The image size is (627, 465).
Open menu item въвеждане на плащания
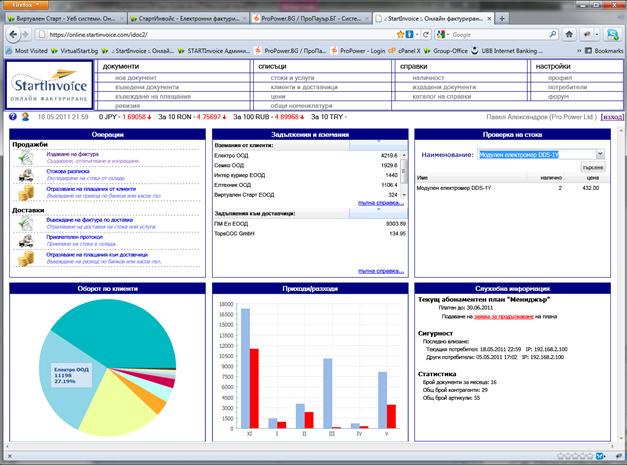tap(153, 97)
